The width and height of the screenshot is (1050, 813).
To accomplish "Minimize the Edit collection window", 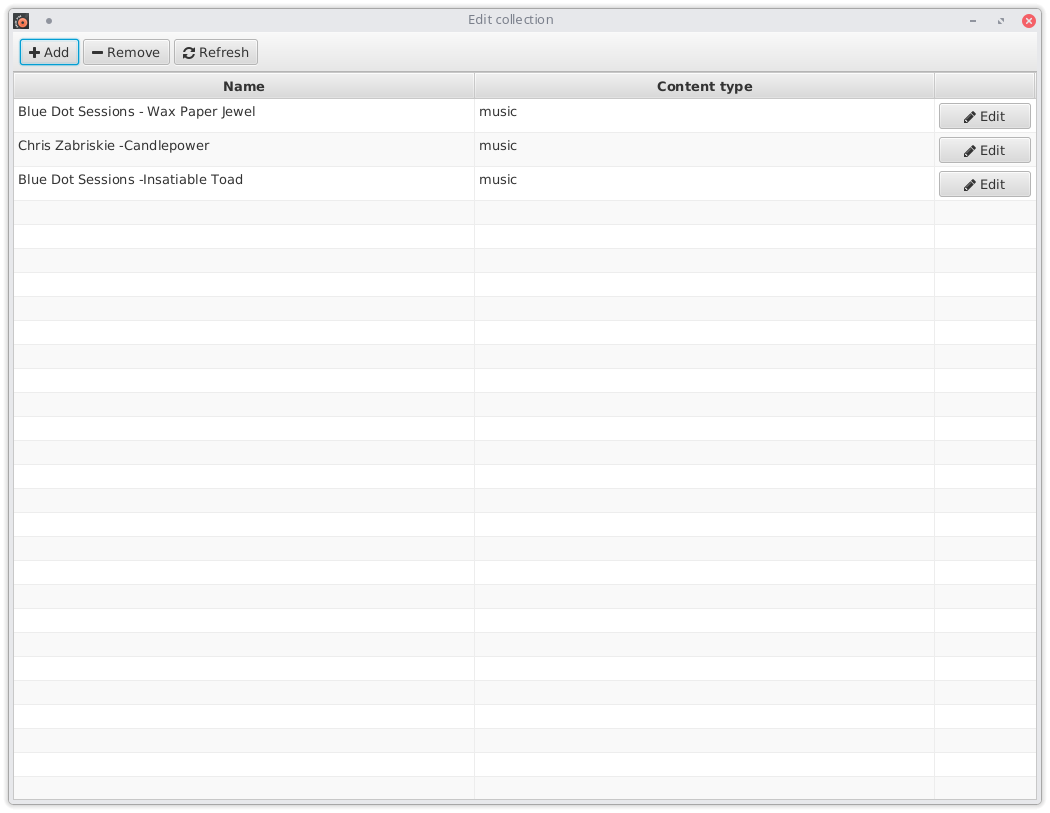I will coord(972,21).
